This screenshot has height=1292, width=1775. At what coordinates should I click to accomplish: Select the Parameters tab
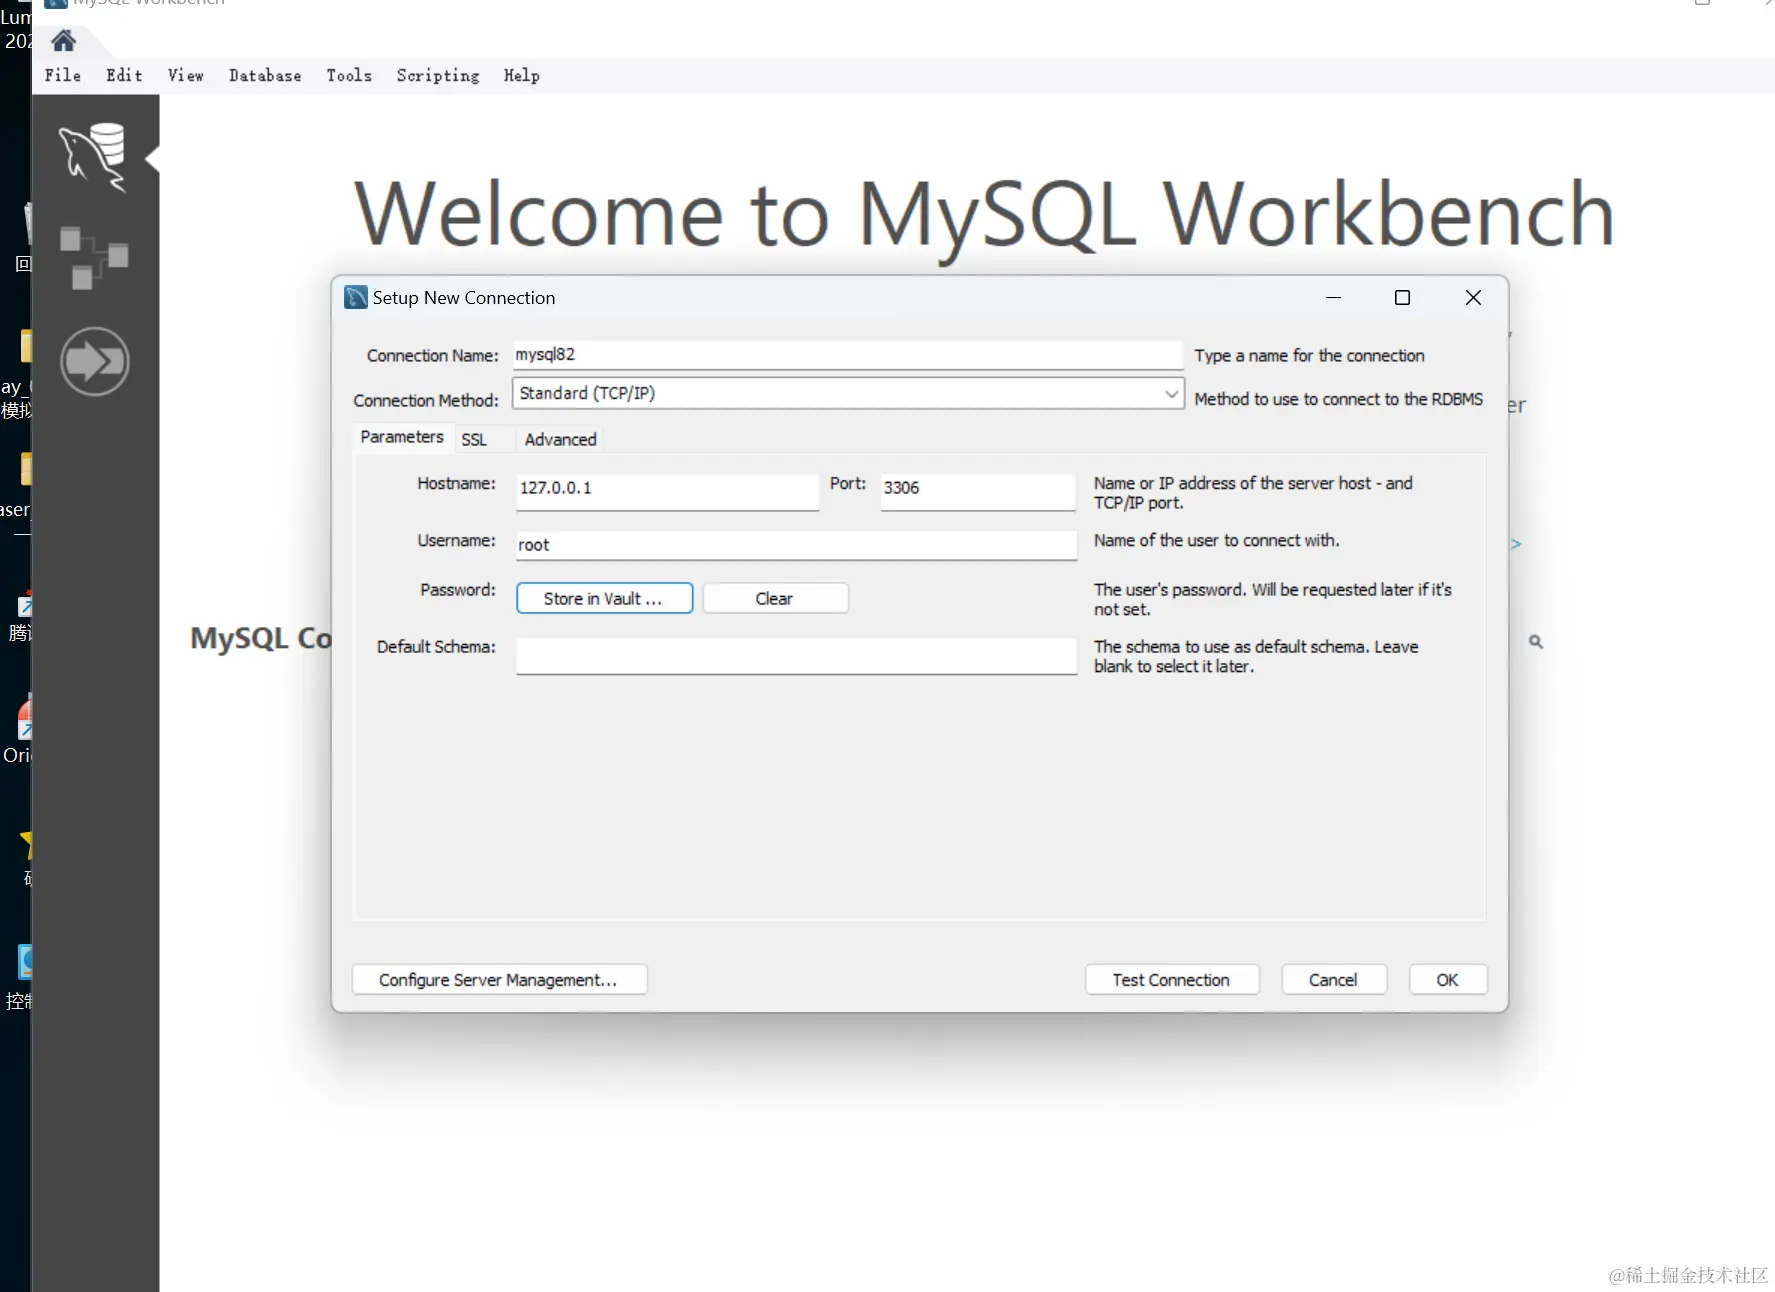click(x=402, y=437)
